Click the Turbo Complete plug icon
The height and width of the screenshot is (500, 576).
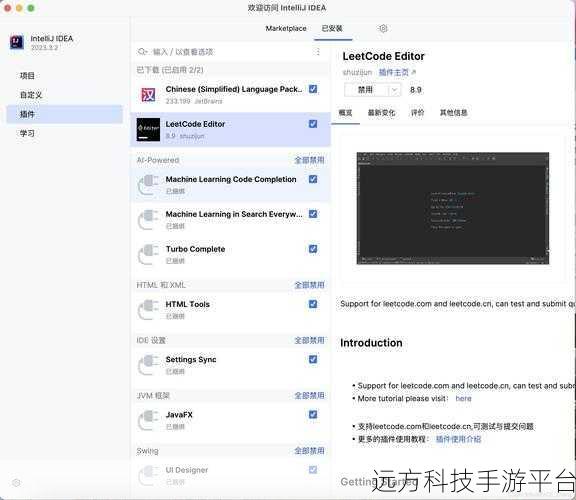pyautogui.click(x=148, y=254)
